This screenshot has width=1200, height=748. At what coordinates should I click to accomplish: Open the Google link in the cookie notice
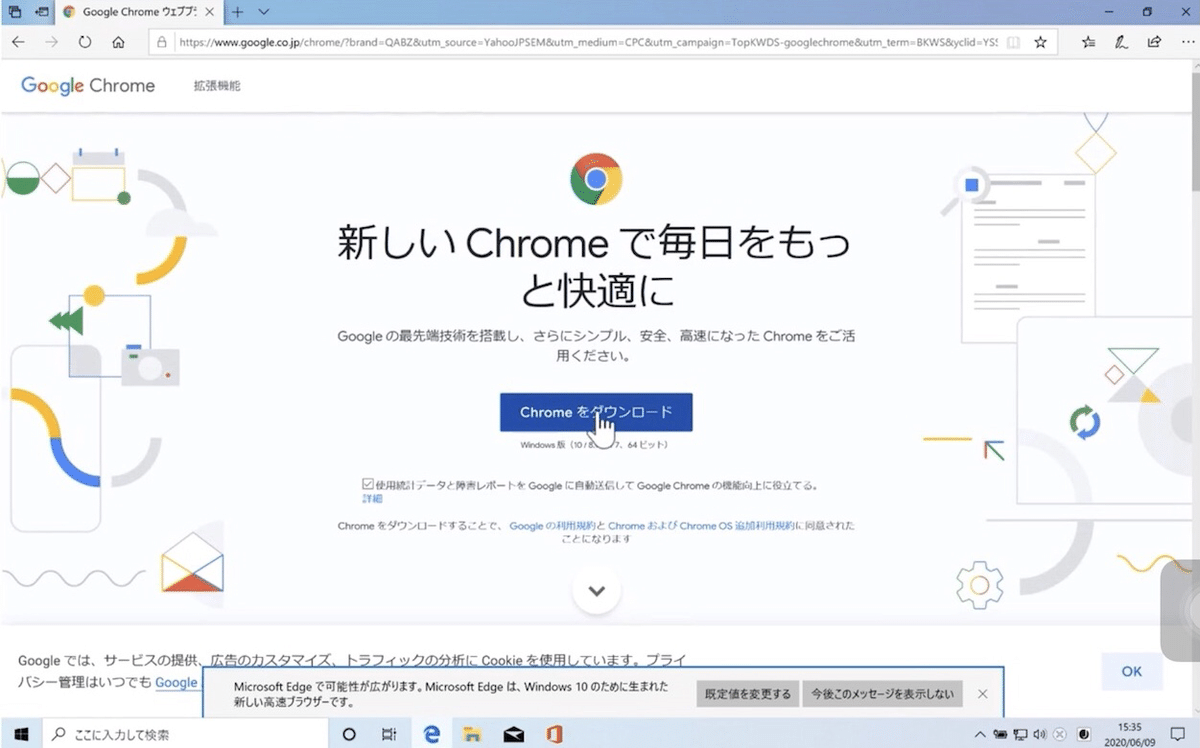tap(177, 682)
